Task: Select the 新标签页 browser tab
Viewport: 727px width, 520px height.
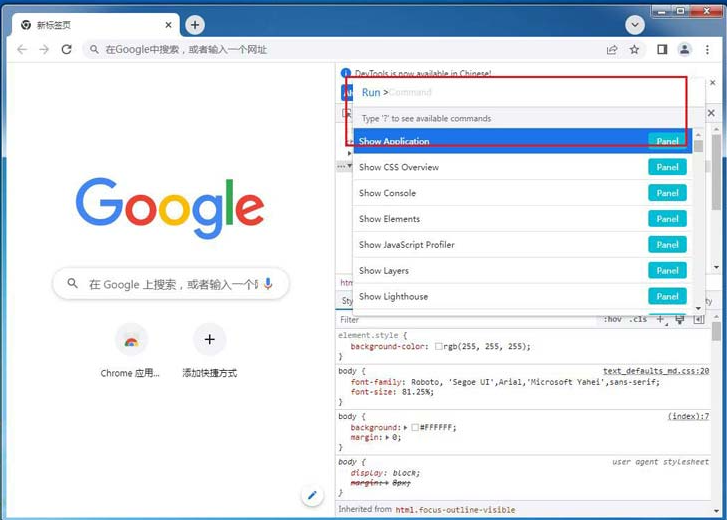Action: [x=96, y=25]
